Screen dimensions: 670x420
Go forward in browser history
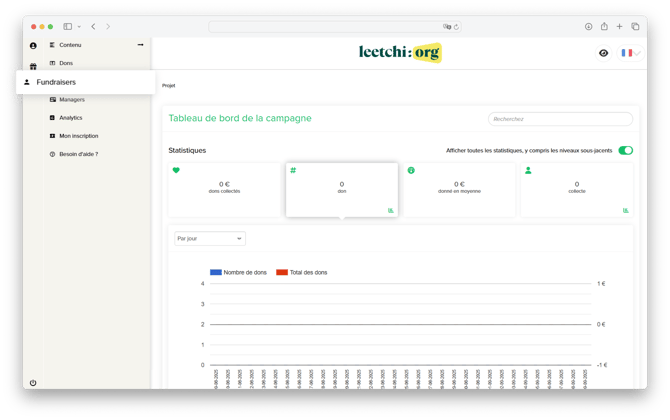pyautogui.click(x=108, y=26)
